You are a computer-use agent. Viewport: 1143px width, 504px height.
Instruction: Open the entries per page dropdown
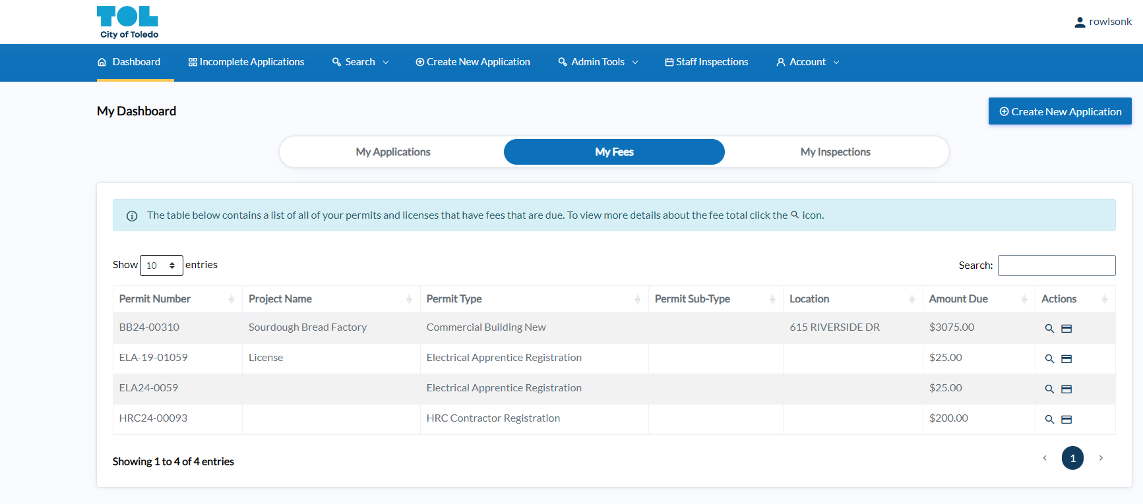pos(161,266)
